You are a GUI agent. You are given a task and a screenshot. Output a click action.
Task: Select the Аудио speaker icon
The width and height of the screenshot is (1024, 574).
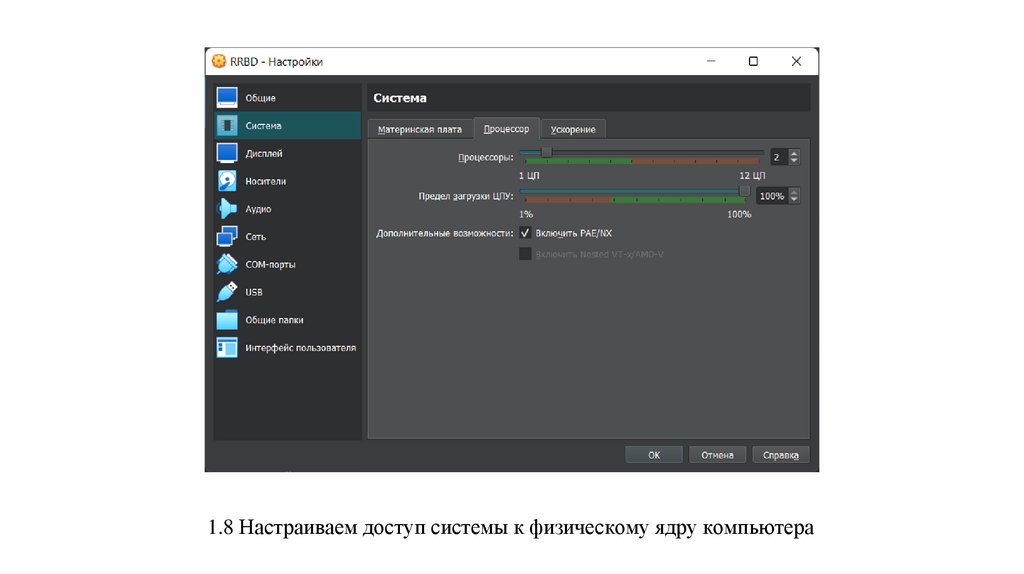click(x=227, y=209)
